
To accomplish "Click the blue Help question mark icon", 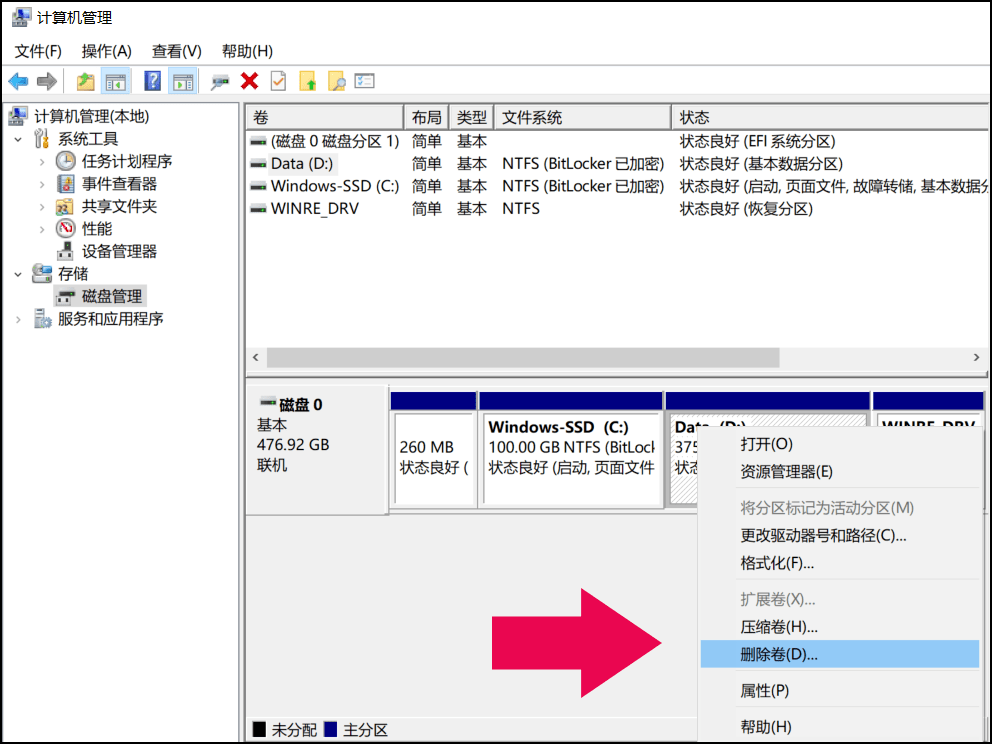I will (x=152, y=82).
